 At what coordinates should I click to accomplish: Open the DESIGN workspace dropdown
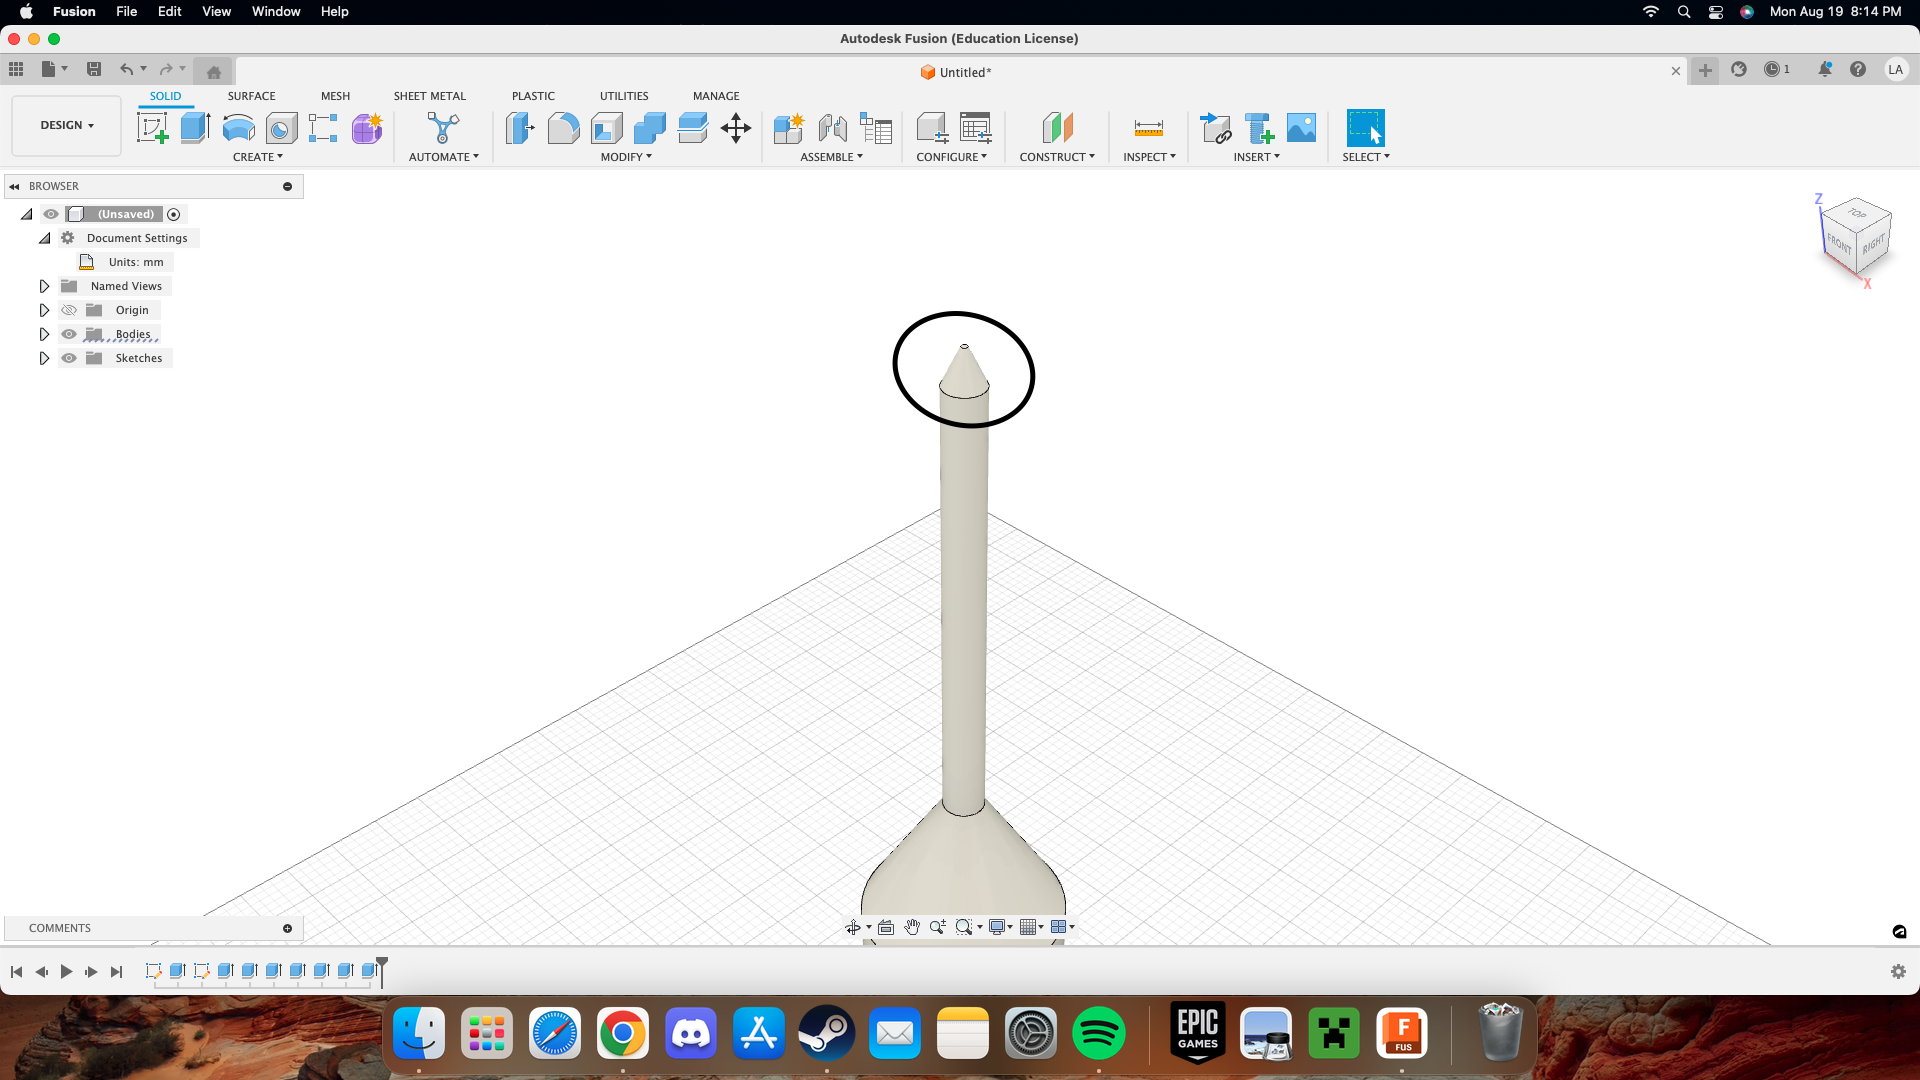(67, 125)
